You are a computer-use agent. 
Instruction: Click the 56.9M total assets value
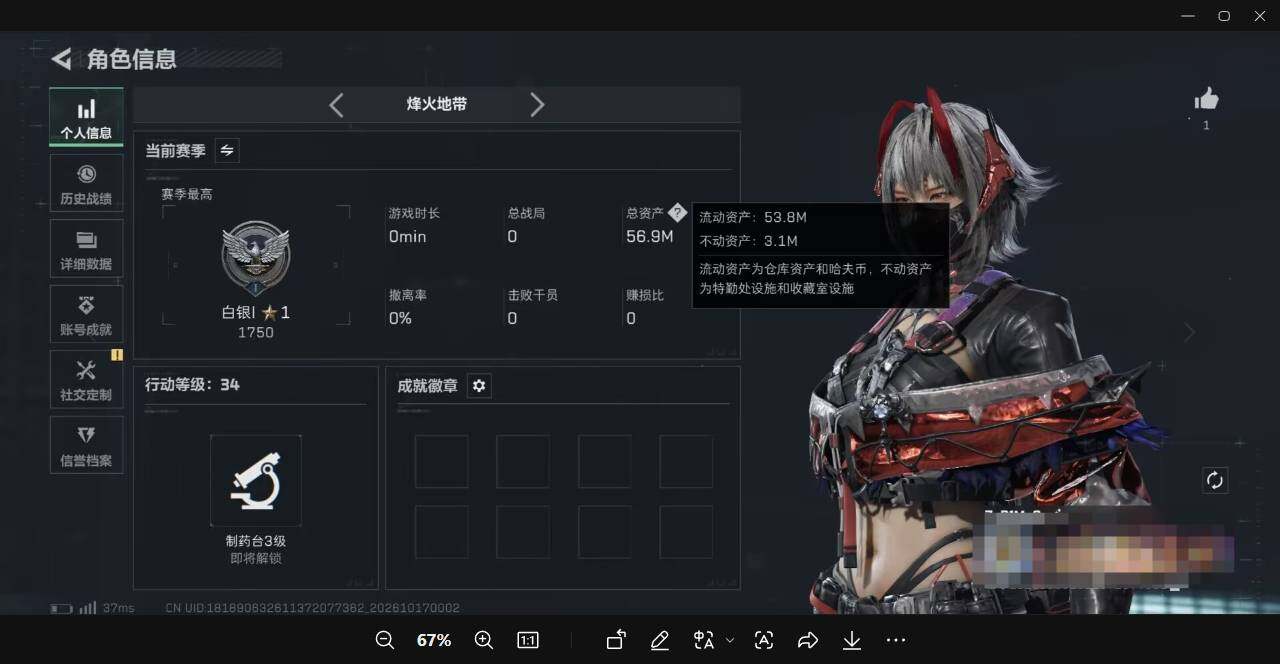click(x=650, y=237)
